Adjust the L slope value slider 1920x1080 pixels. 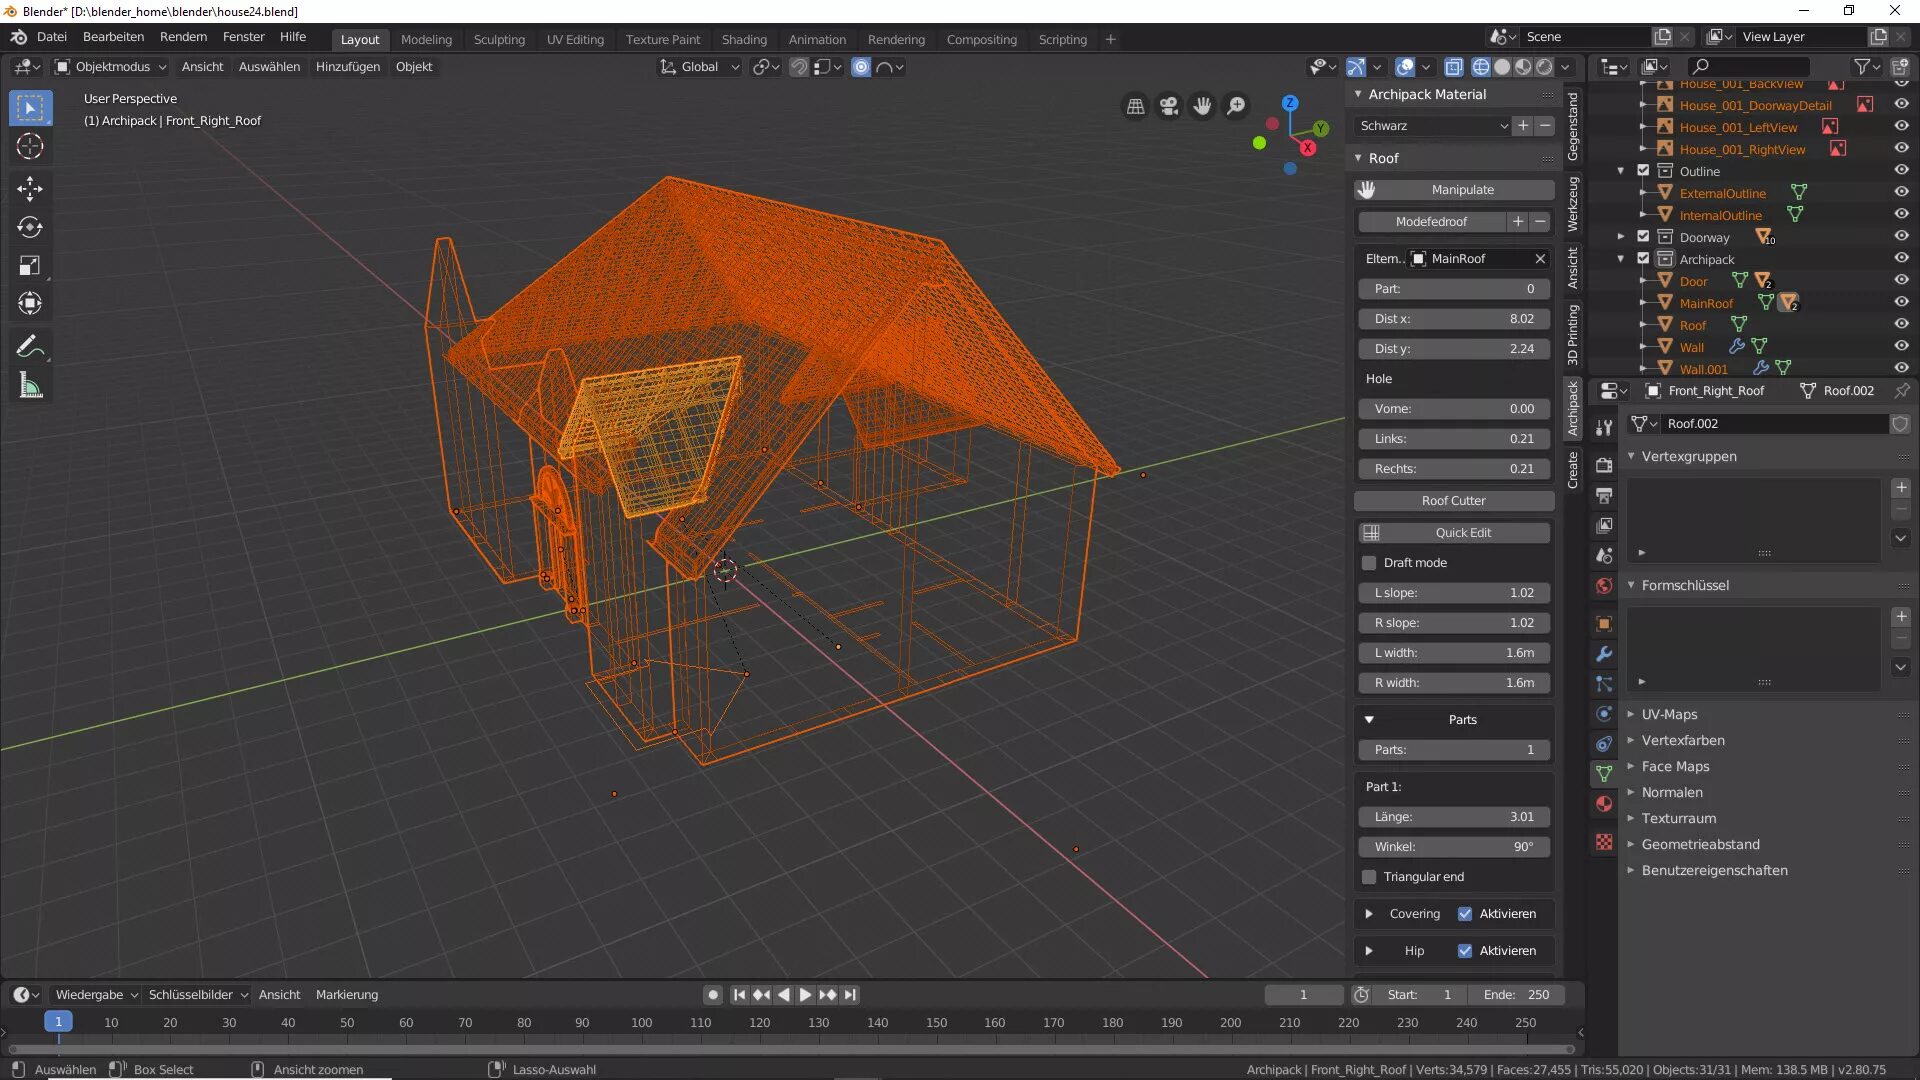[1453, 593]
